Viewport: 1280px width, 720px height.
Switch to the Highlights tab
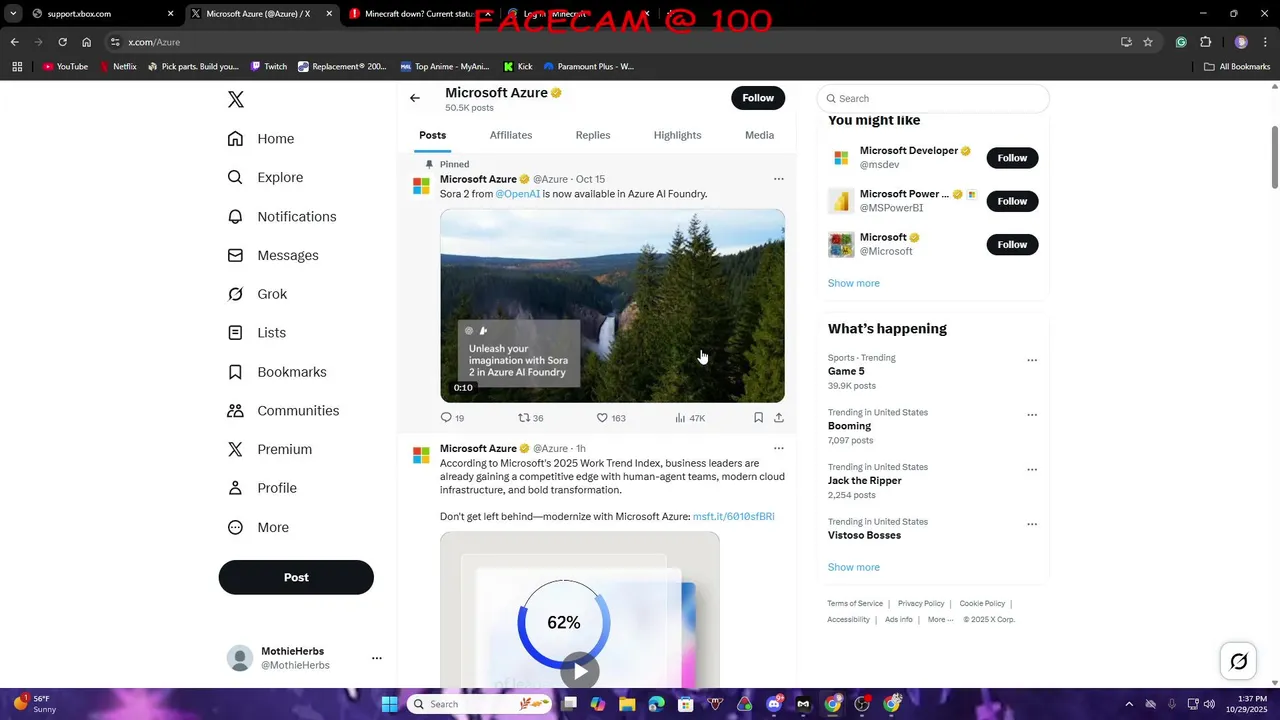coord(677,135)
